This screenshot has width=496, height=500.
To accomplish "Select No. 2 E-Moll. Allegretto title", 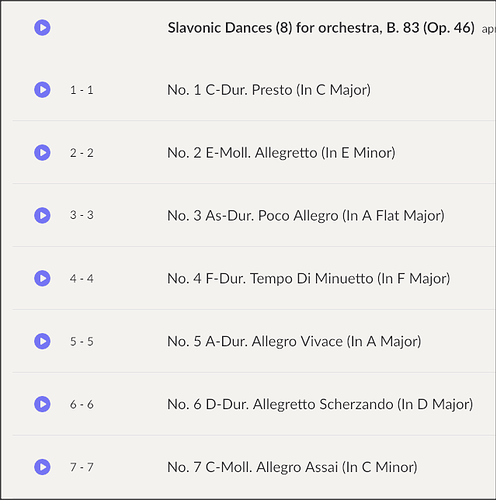I will (281, 153).
